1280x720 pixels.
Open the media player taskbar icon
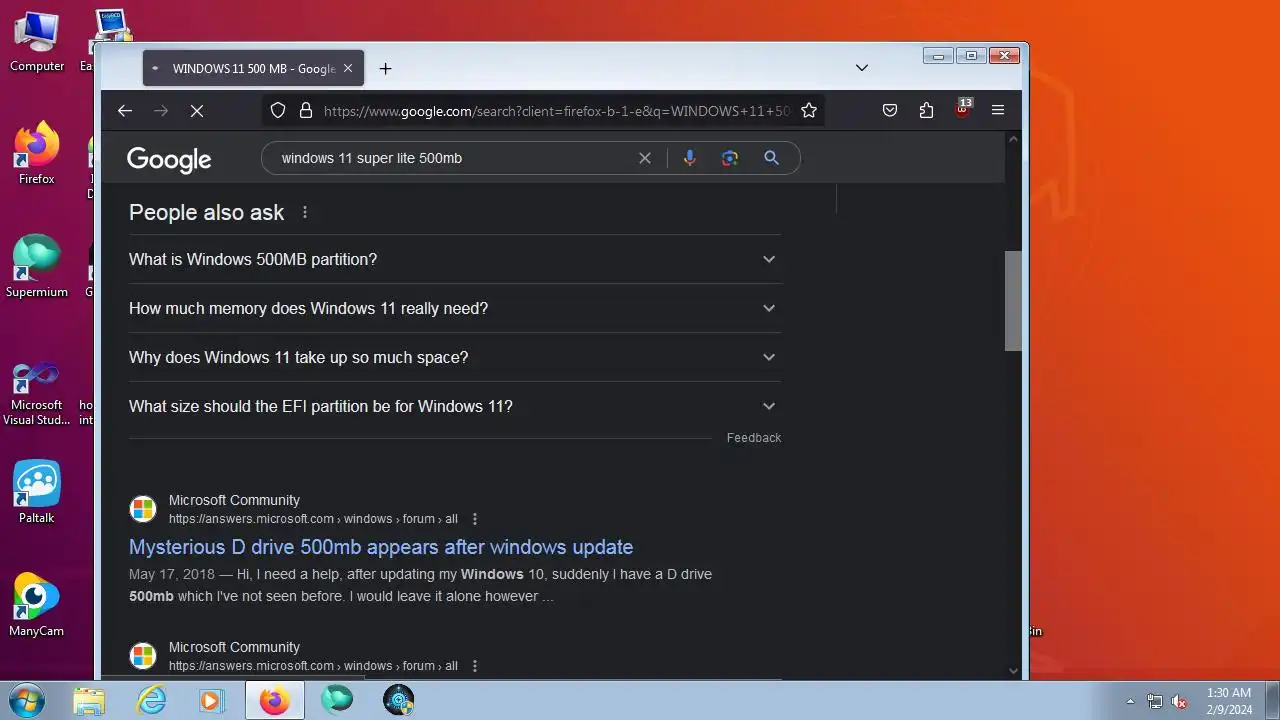pos(211,701)
